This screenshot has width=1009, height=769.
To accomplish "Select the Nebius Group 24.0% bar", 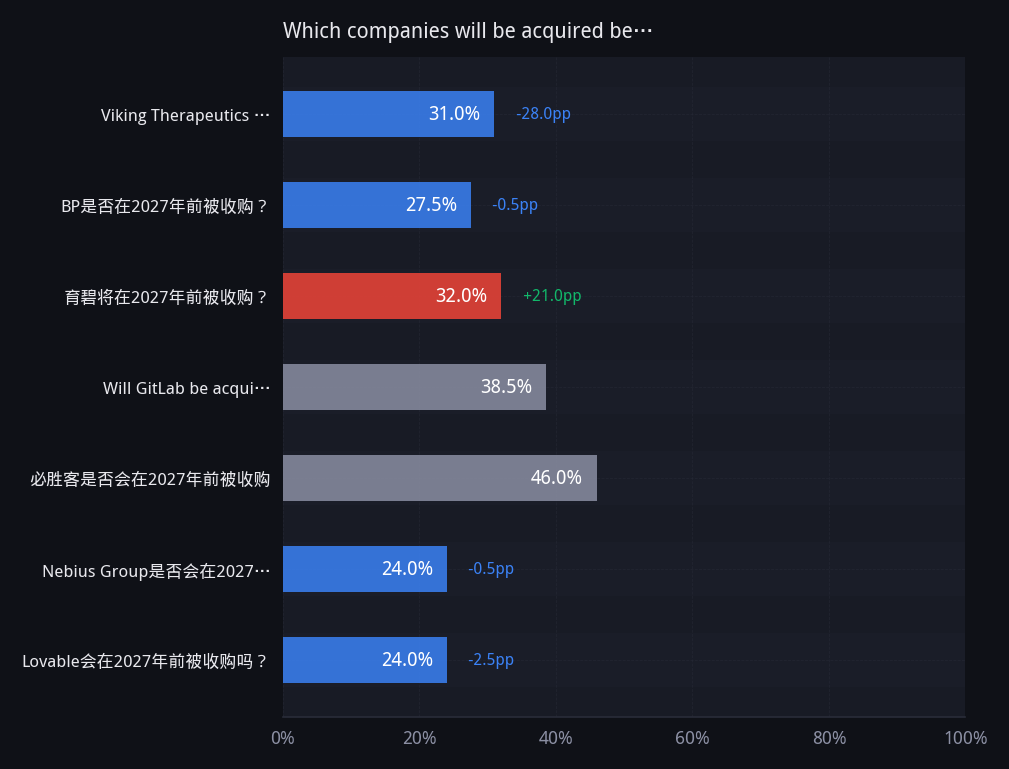I will pyautogui.click(x=365, y=569).
